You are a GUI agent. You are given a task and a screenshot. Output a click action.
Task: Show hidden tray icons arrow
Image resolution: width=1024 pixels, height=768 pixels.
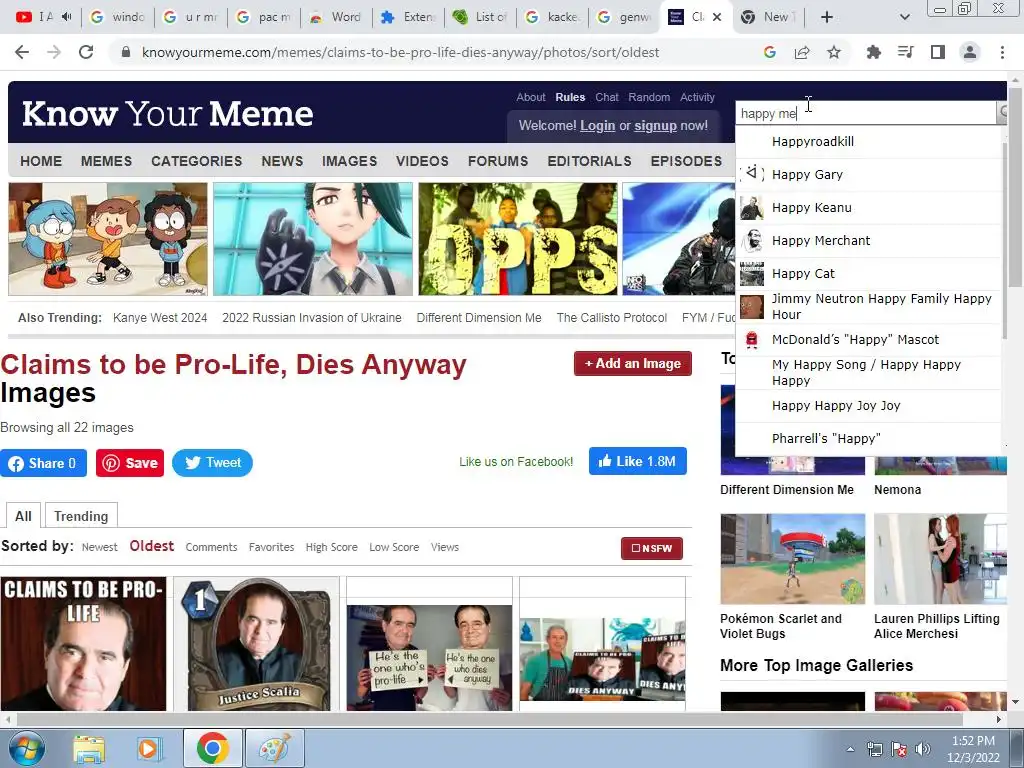(x=850, y=750)
